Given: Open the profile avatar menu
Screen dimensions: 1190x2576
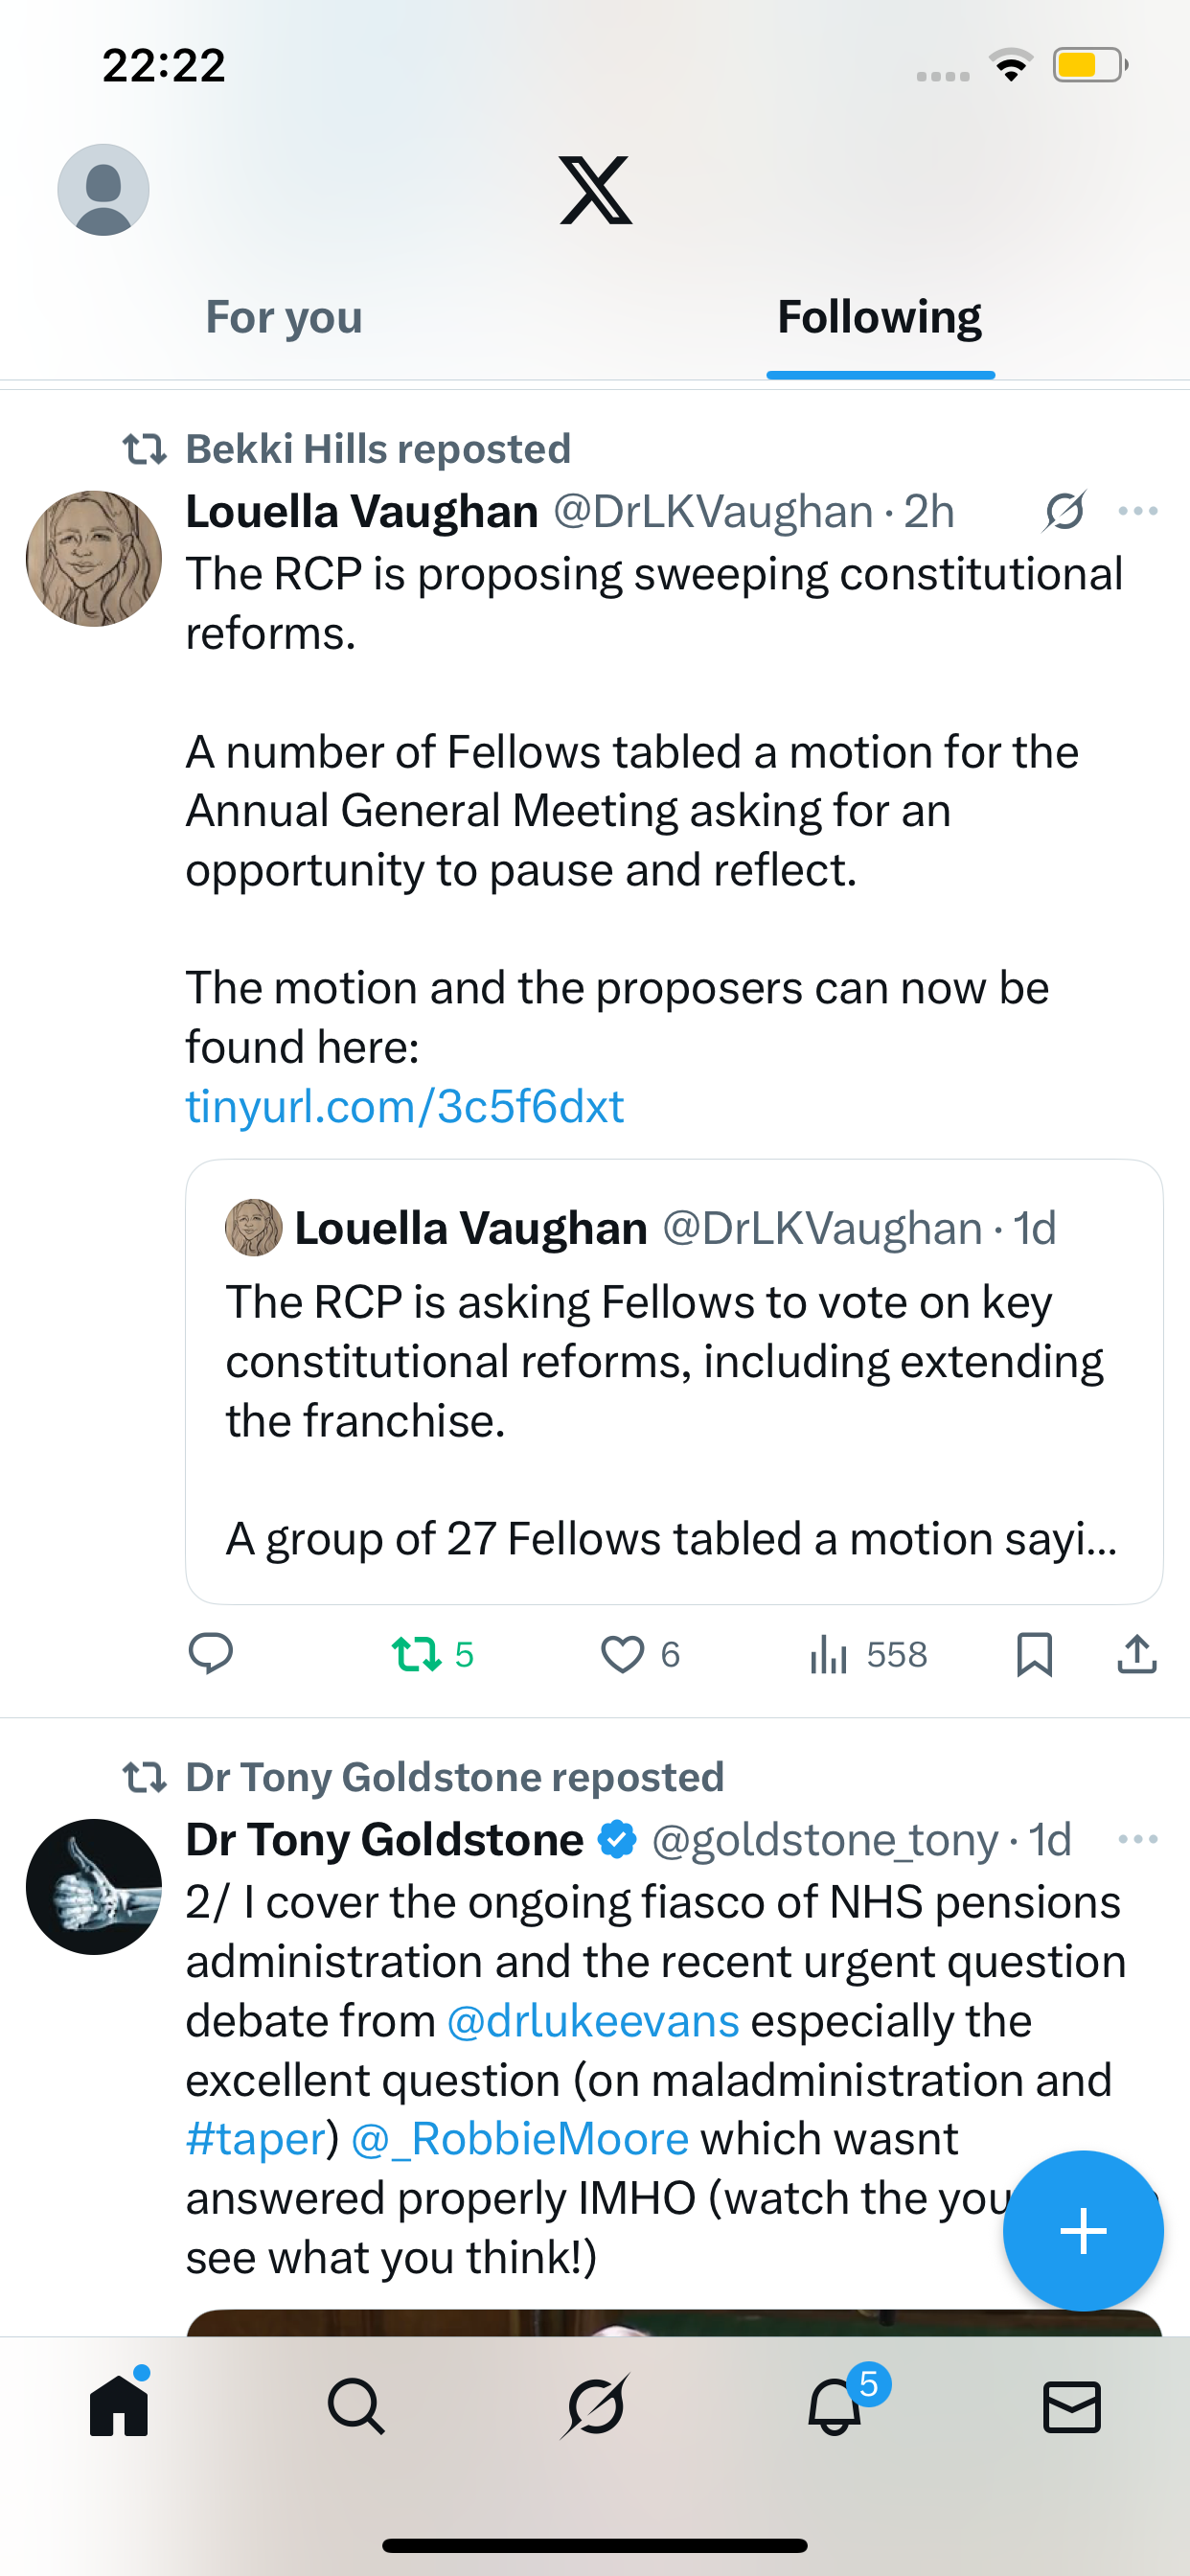Looking at the screenshot, I should pyautogui.click(x=103, y=190).
